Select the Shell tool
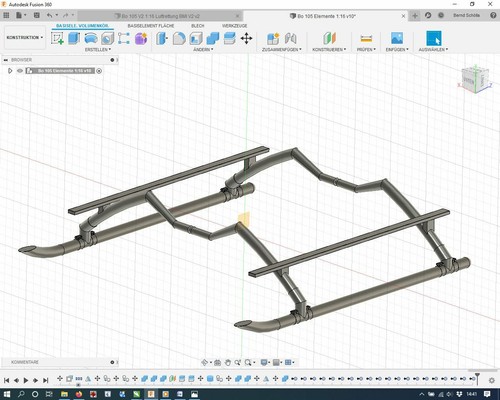This screenshot has width=500, height=400. pos(196,38)
